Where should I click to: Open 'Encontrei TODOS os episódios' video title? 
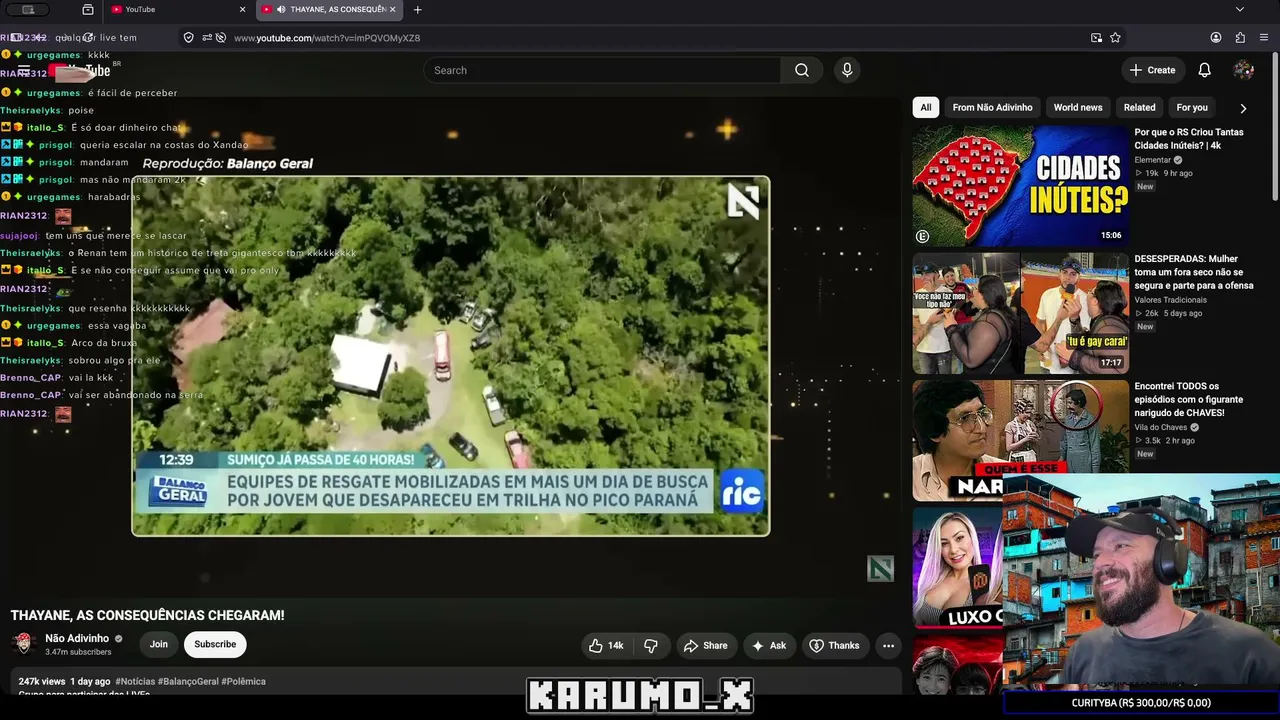pyautogui.click(x=1191, y=399)
